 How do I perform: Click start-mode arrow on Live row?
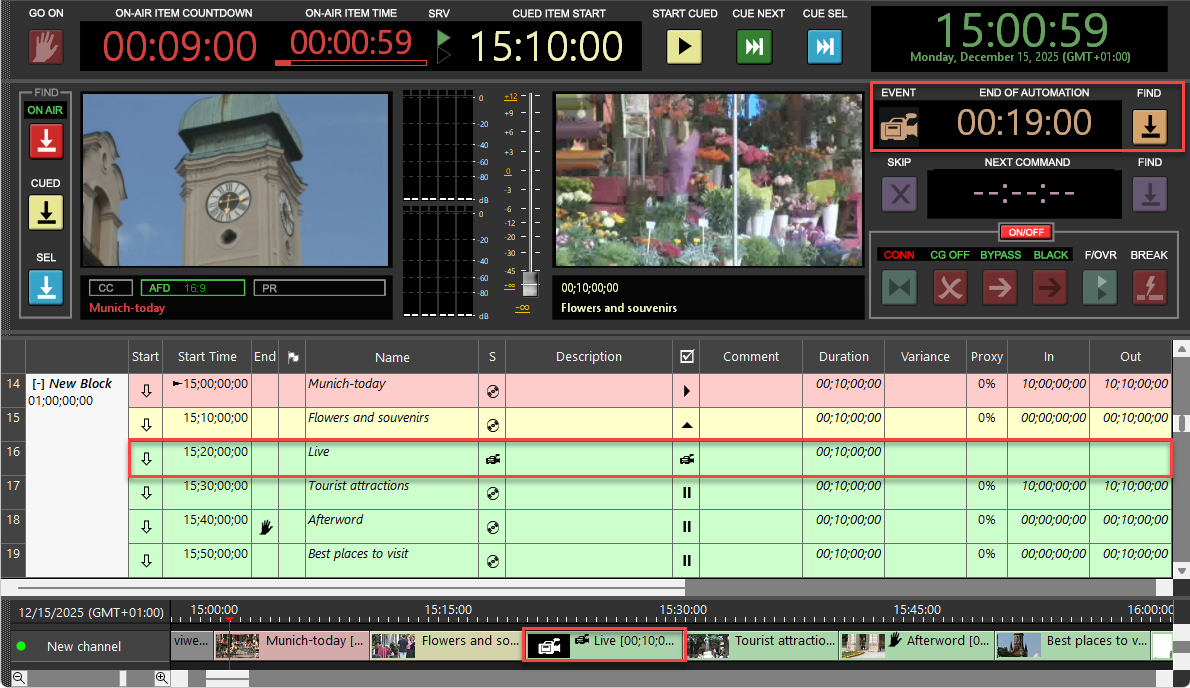tap(146, 459)
